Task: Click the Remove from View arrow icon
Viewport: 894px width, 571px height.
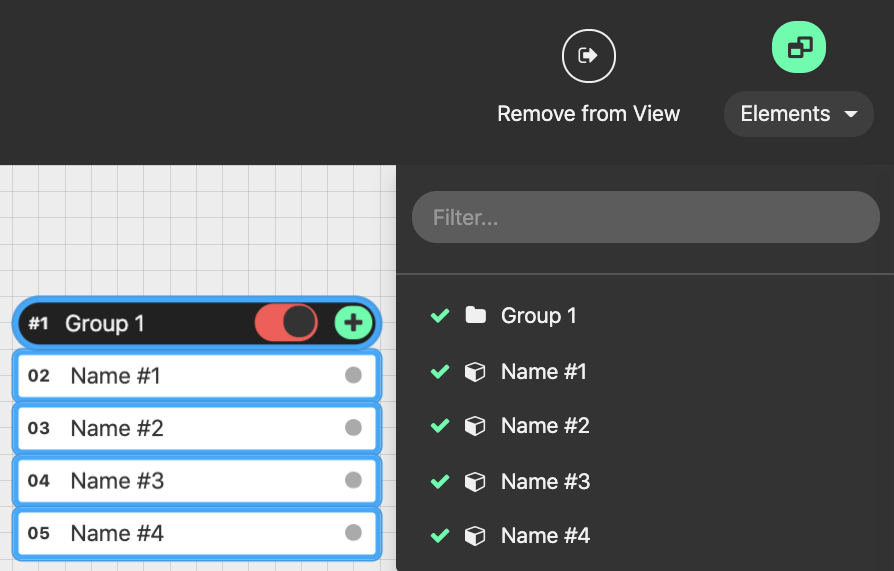Action: click(x=588, y=56)
